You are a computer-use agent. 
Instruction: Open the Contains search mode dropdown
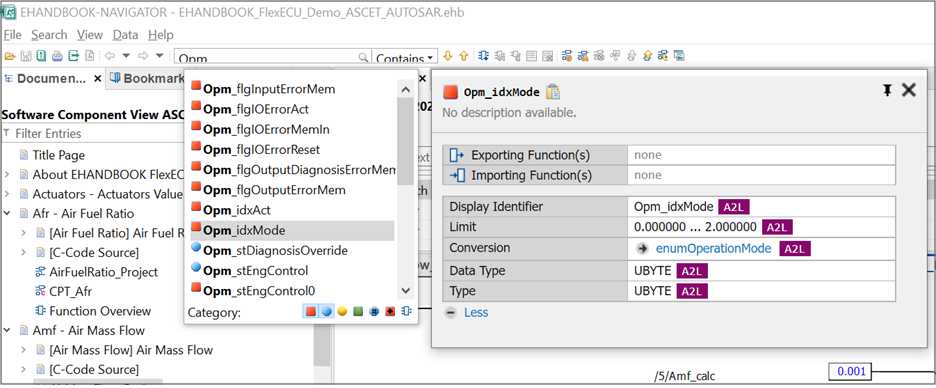(405, 58)
